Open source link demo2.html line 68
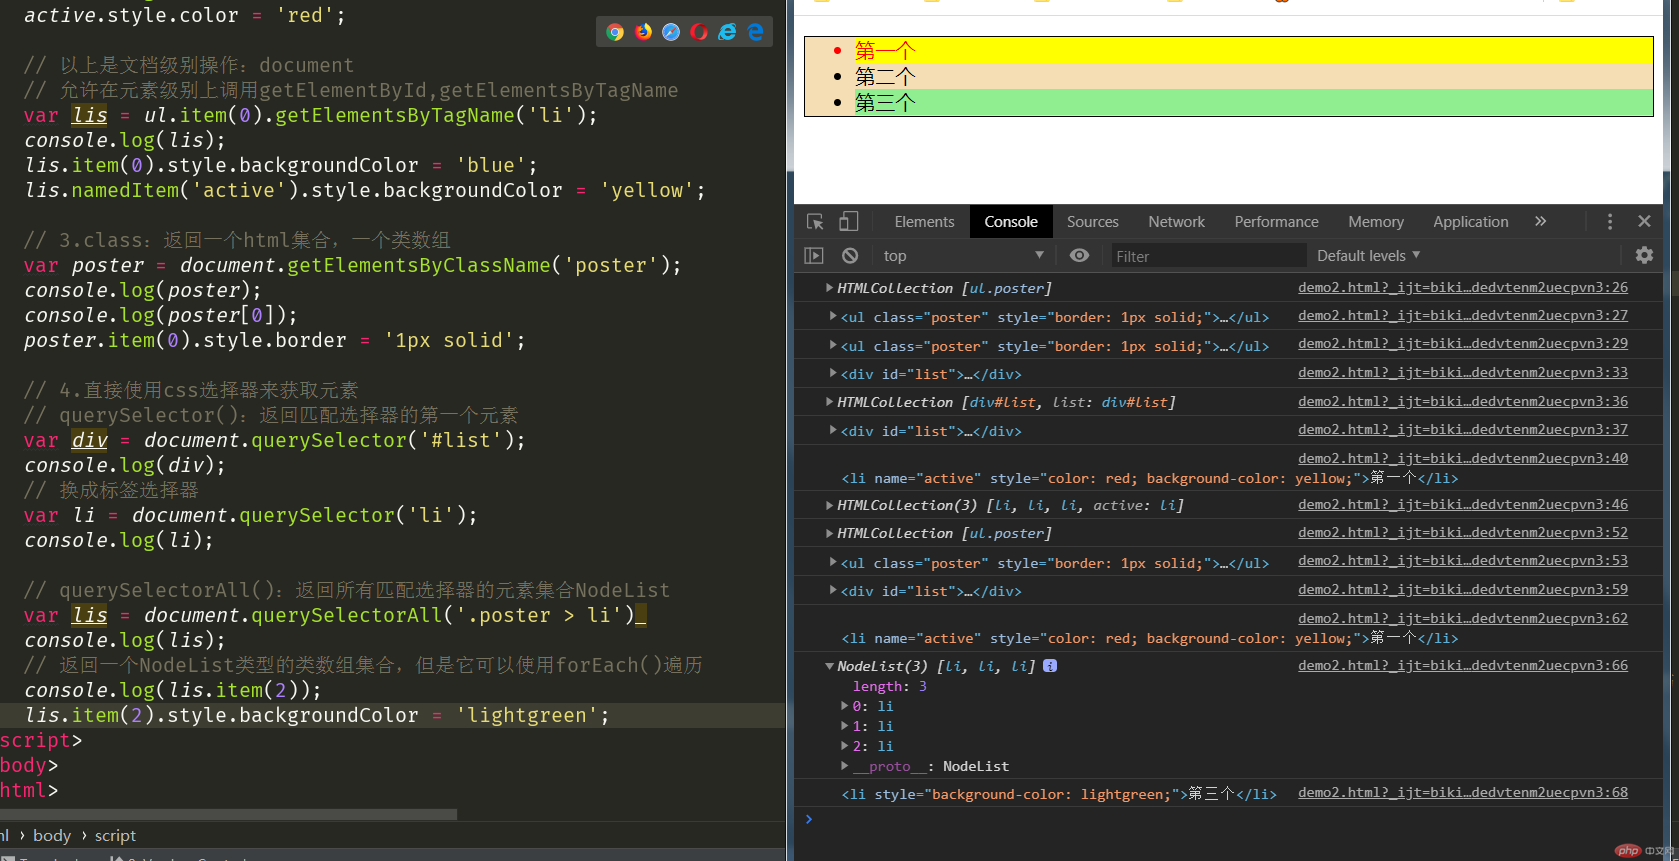Image resolution: width=1679 pixels, height=861 pixels. [x=1463, y=792]
